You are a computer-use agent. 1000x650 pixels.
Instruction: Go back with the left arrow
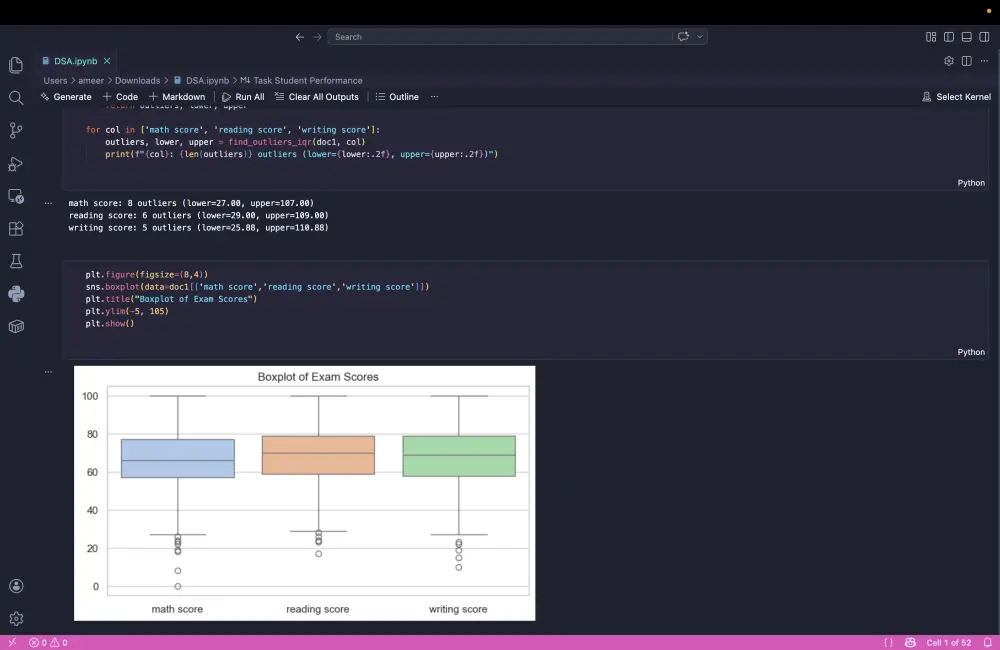pos(300,37)
